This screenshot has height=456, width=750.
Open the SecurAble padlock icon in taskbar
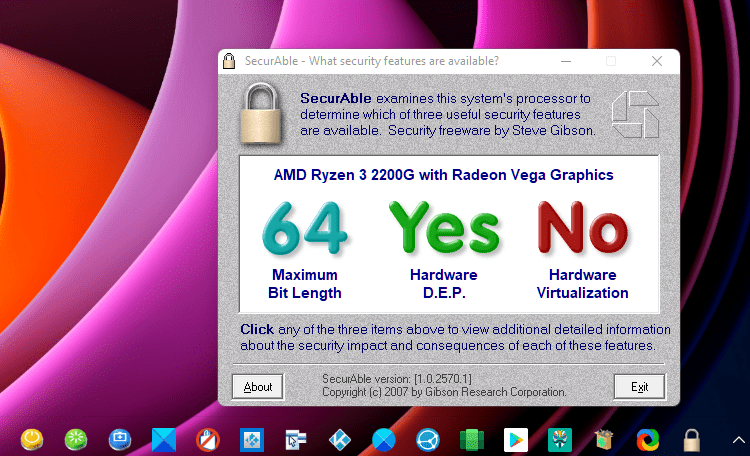(x=692, y=440)
